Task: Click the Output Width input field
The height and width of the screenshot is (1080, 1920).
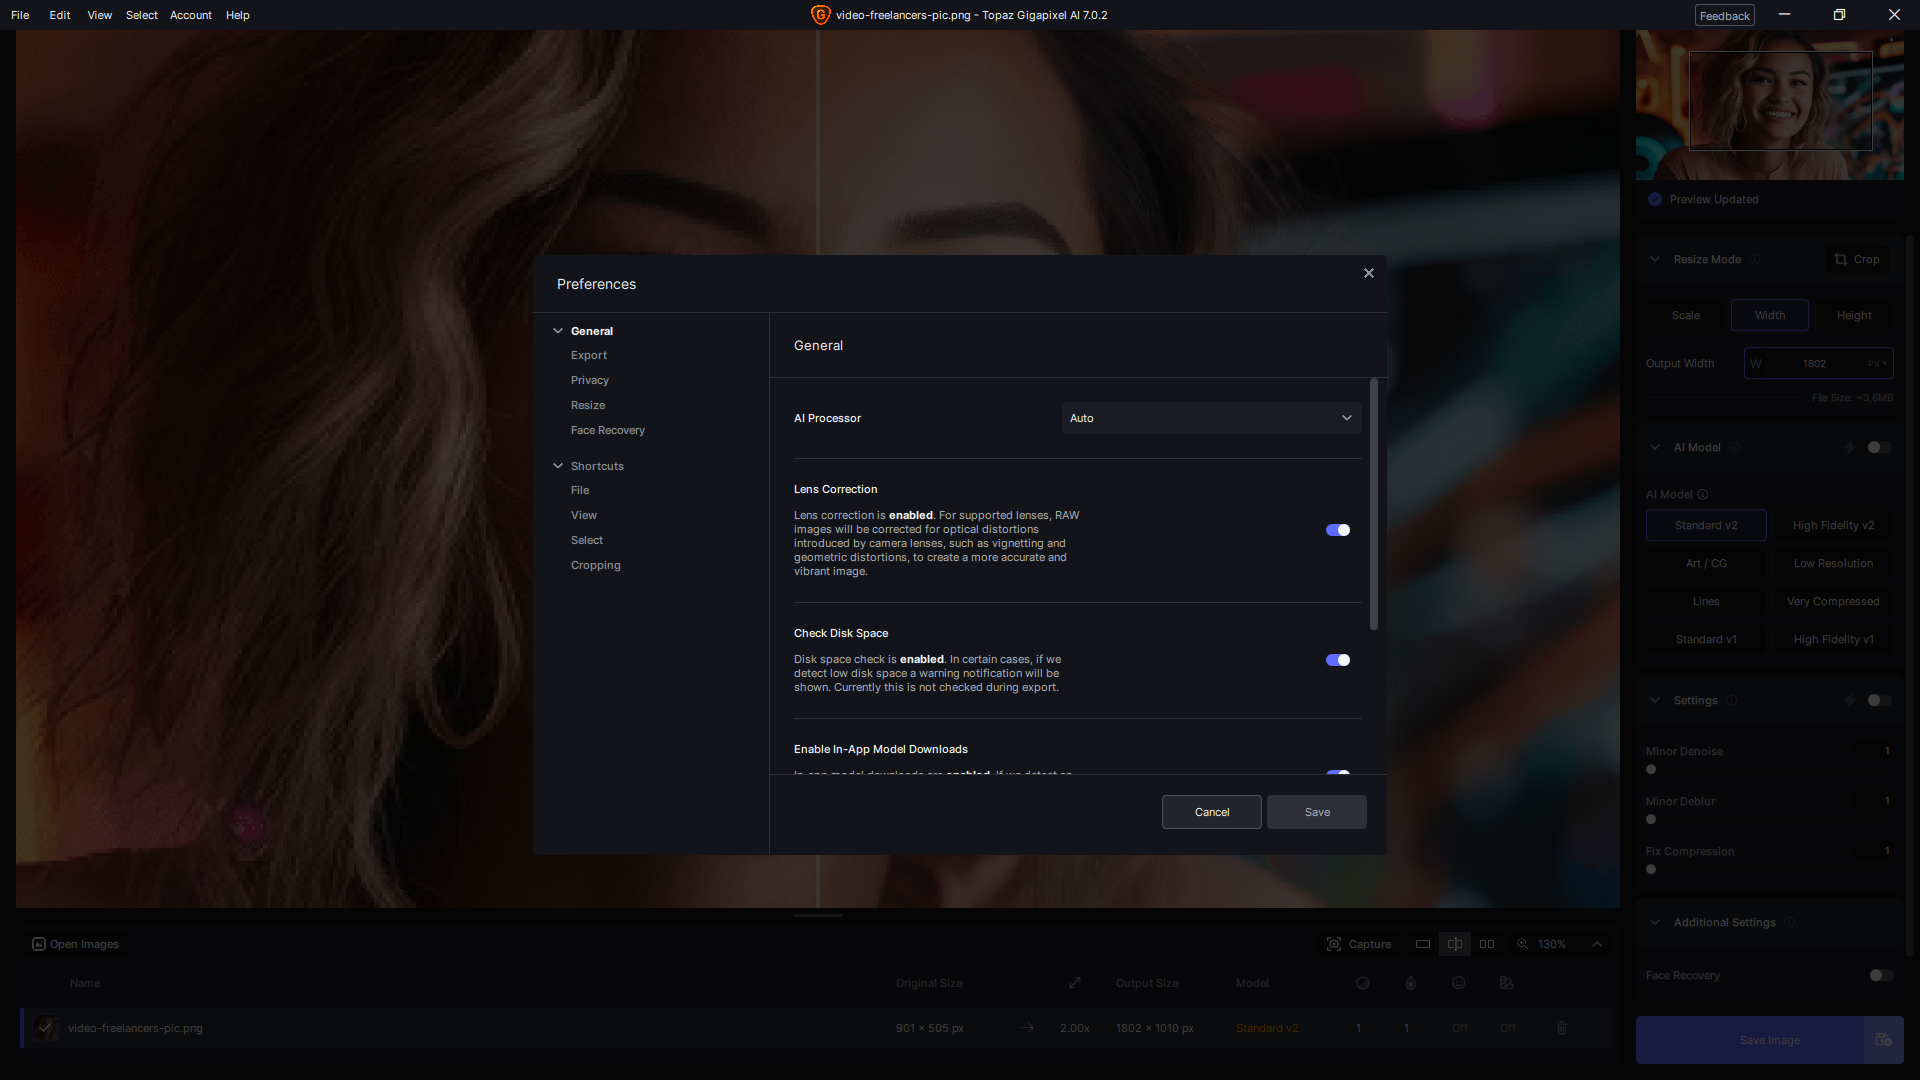Action: tap(1818, 364)
